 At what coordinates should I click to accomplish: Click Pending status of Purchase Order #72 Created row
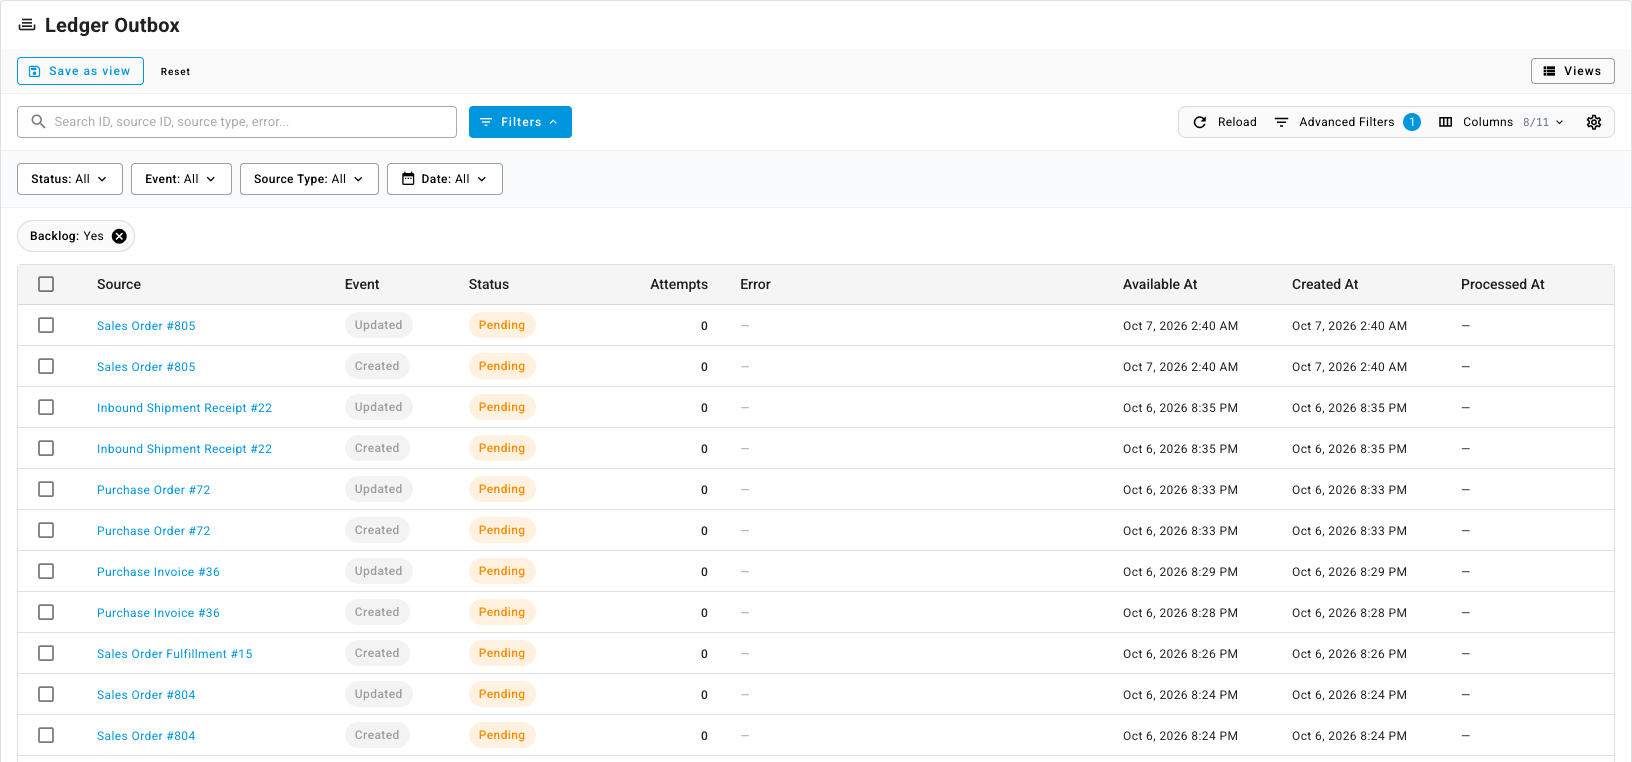tap(502, 530)
